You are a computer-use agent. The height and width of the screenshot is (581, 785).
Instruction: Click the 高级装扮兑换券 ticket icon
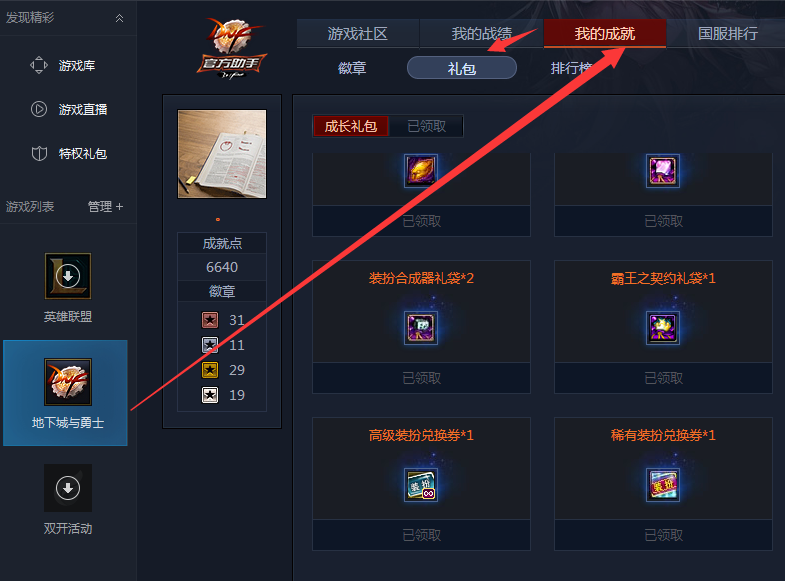(421, 485)
